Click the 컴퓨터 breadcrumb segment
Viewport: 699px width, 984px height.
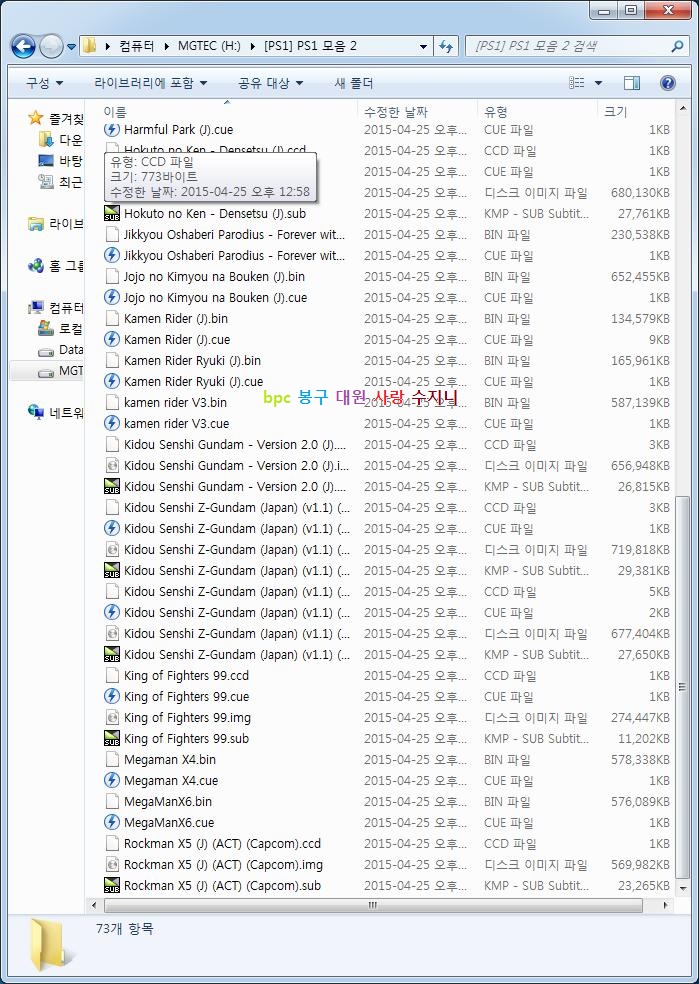coord(137,46)
